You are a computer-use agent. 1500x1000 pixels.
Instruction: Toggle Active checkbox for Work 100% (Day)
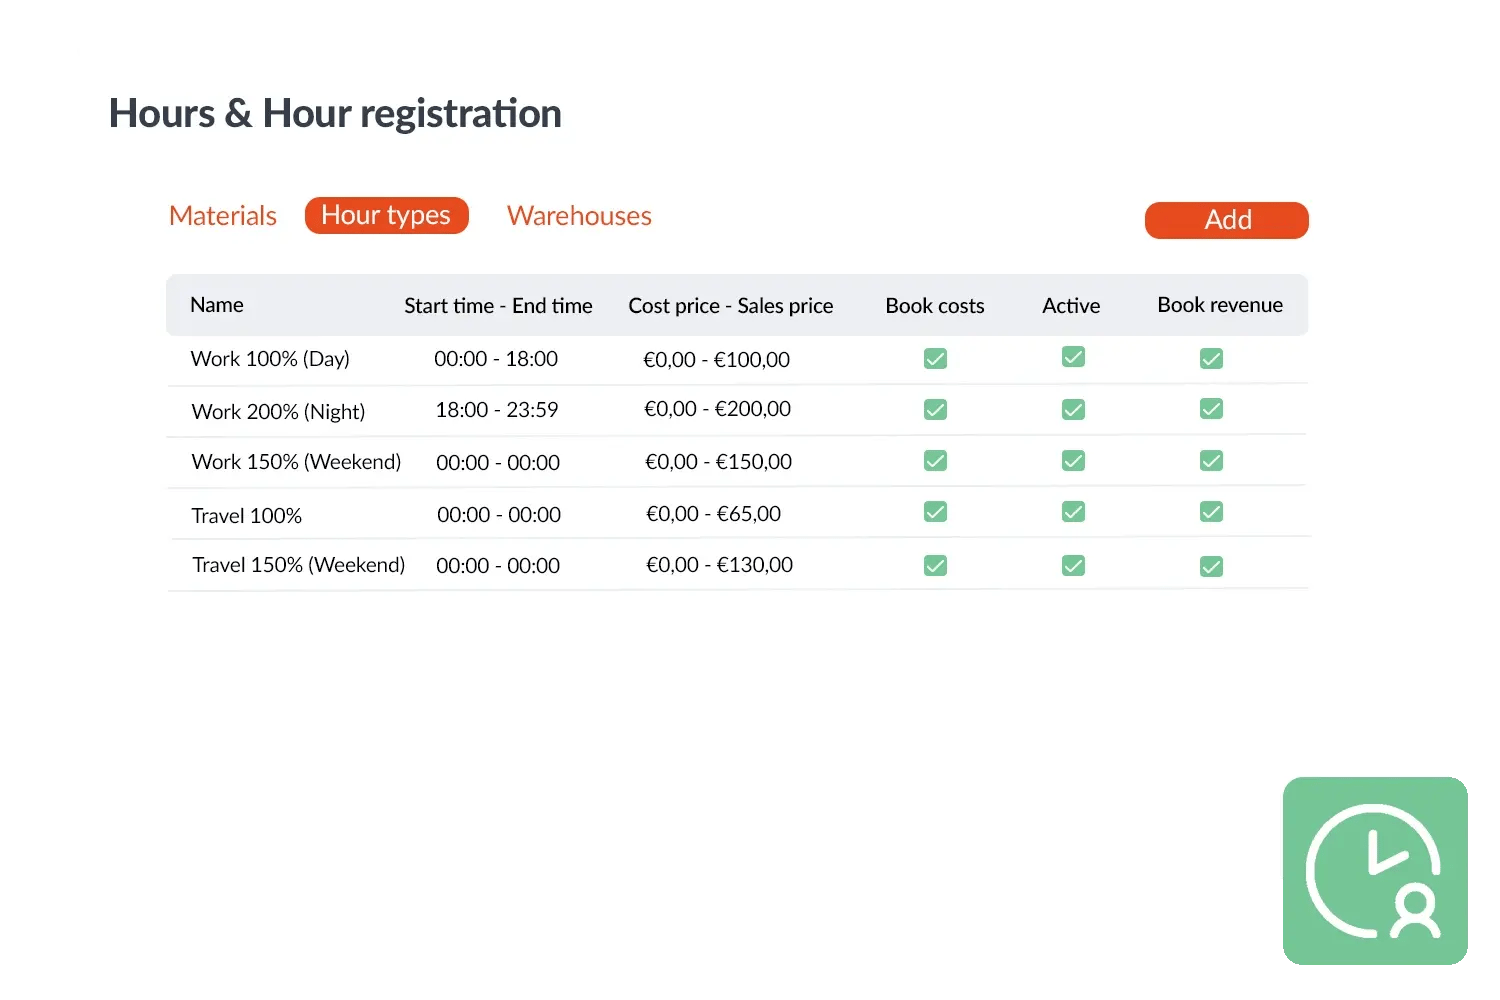point(1073,357)
